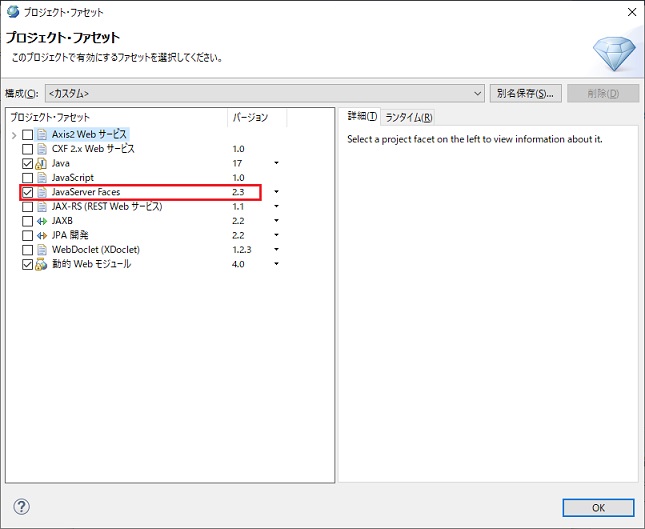Click version value 2.2 for JAXB
Viewport: 645px width, 529px height.
pyautogui.click(x=238, y=221)
